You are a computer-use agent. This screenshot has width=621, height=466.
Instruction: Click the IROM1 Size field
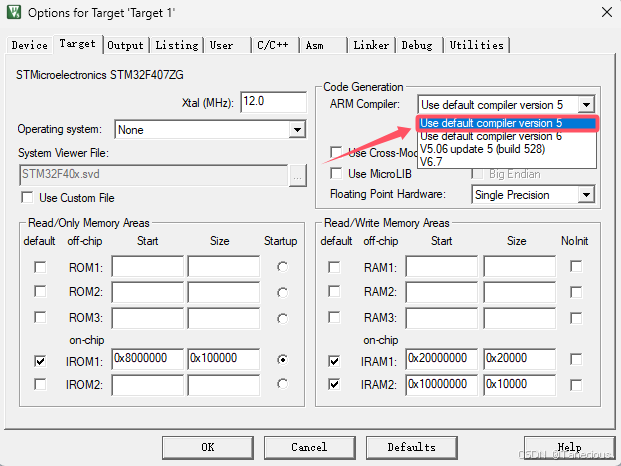point(224,359)
